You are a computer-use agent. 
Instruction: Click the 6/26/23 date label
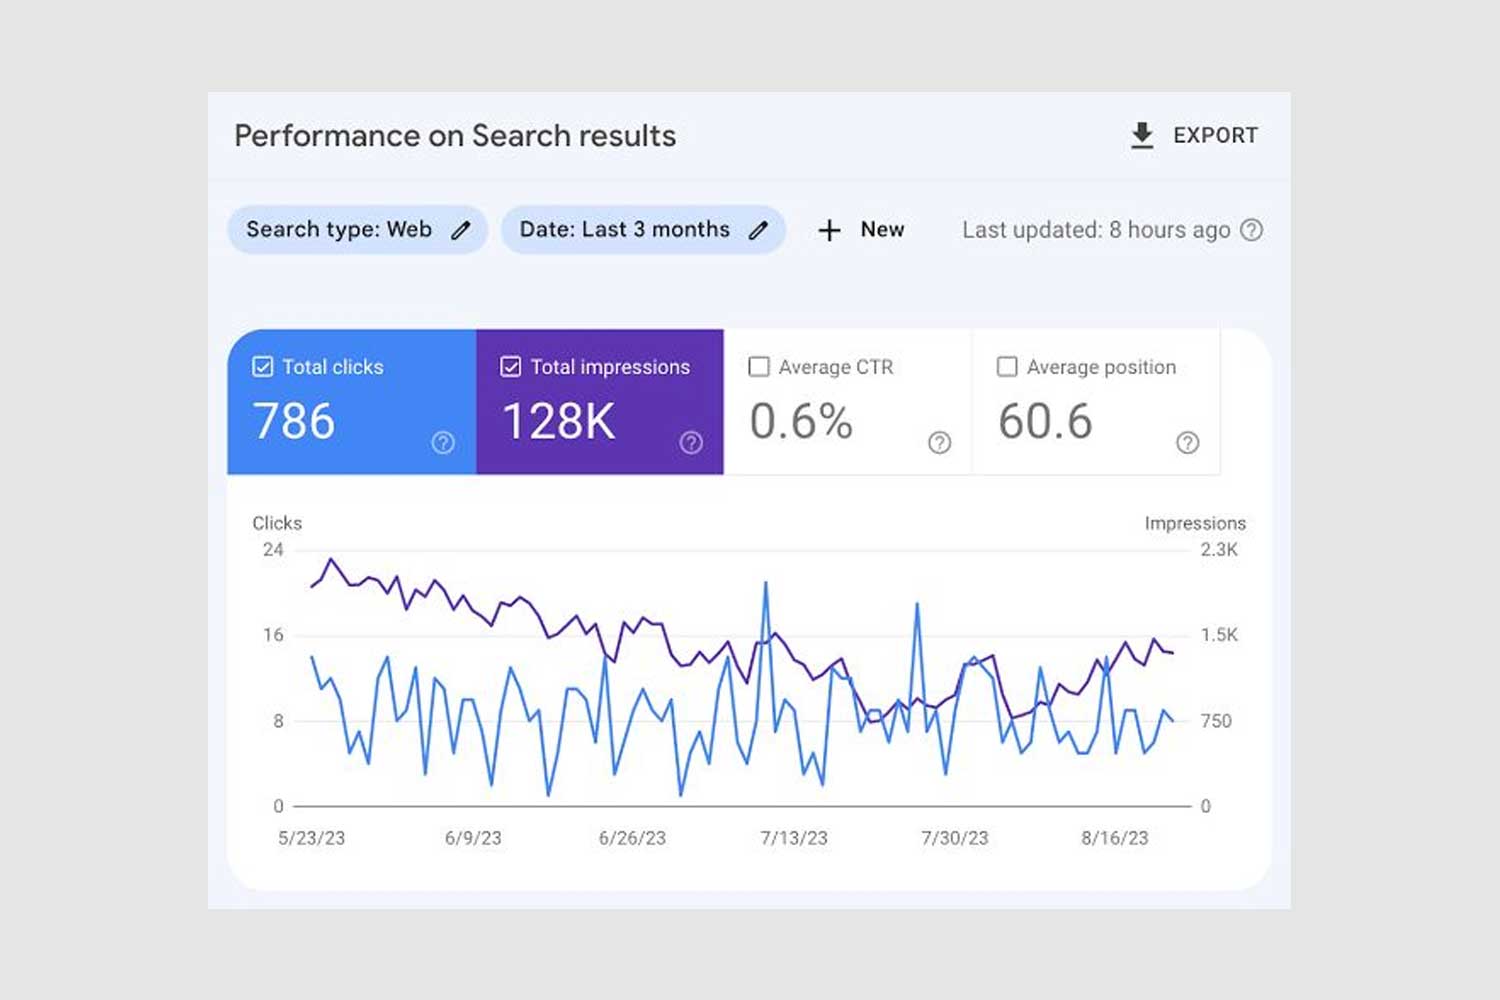(632, 838)
